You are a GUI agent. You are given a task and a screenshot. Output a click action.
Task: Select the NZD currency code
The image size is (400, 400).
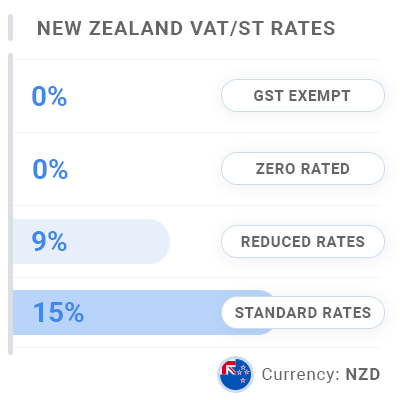[x=363, y=374]
